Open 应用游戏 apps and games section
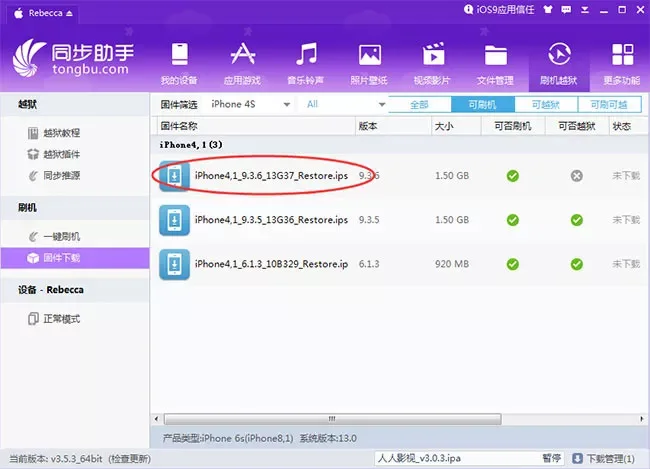 tap(243, 63)
